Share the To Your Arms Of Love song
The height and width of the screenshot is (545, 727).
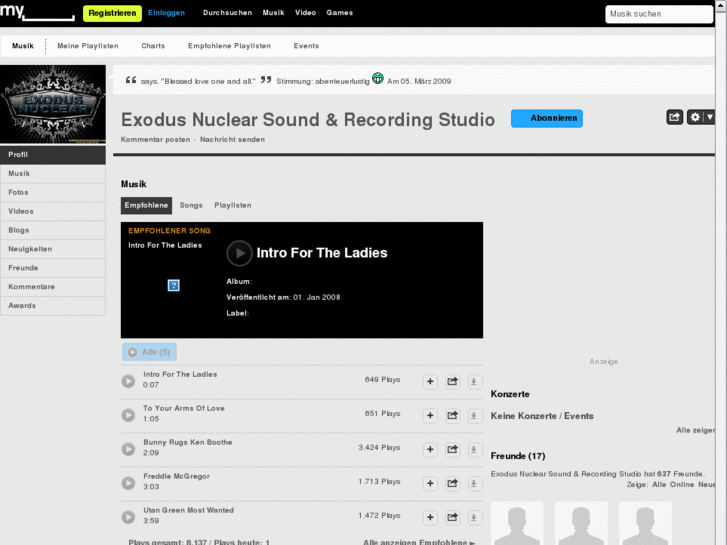452,415
